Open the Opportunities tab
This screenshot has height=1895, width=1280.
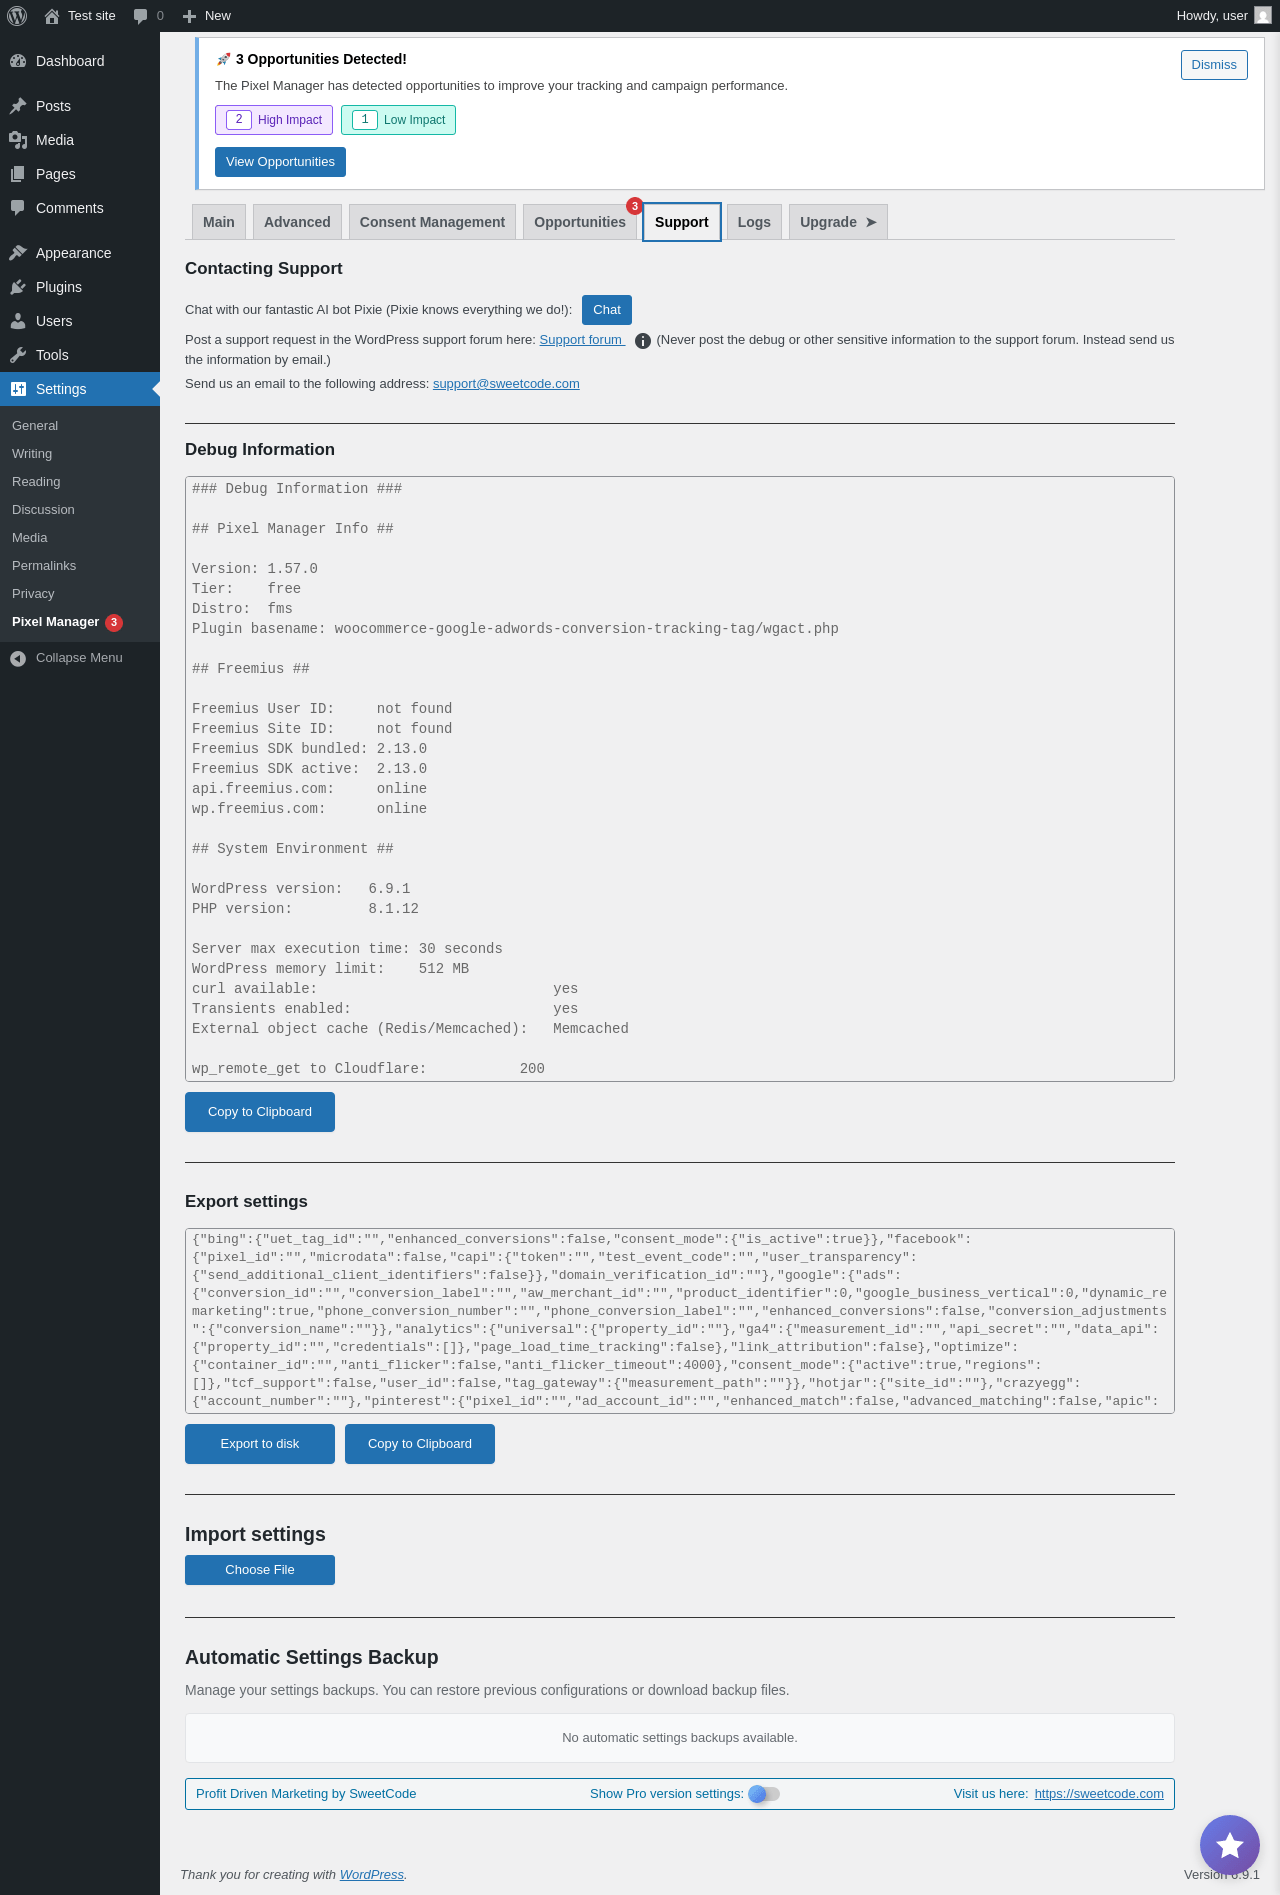click(580, 222)
